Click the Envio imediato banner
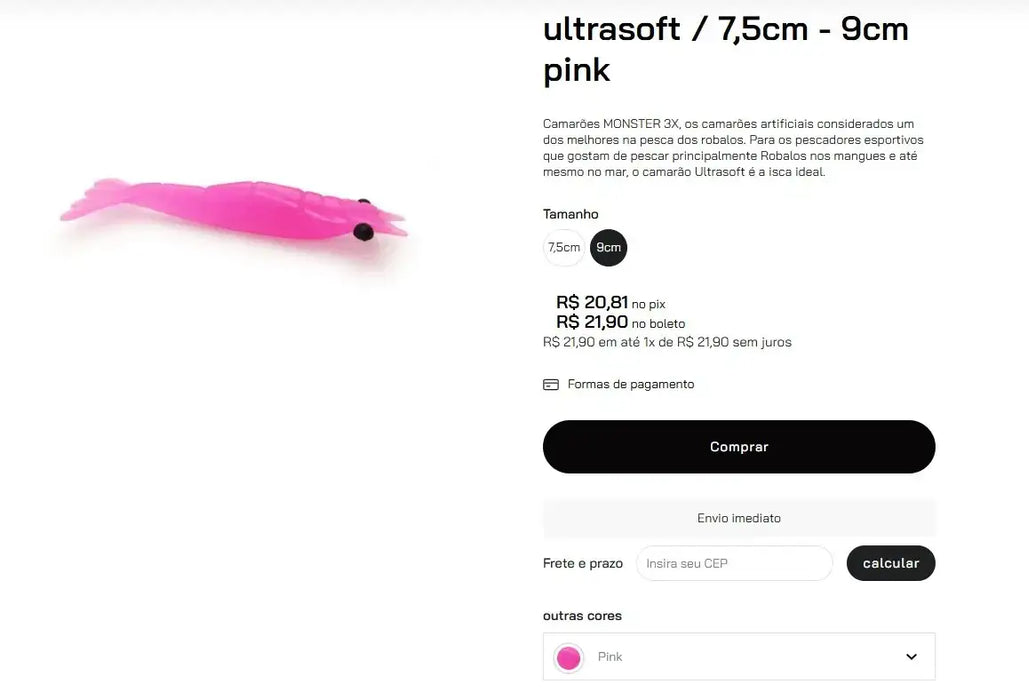Viewport: 1029px width, 700px height. pyautogui.click(x=739, y=518)
